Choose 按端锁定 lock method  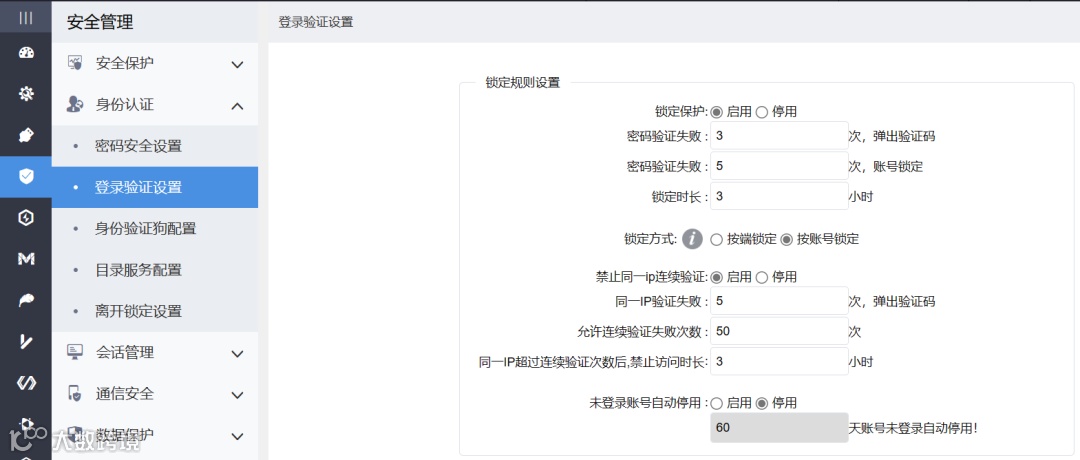click(716, 240)
